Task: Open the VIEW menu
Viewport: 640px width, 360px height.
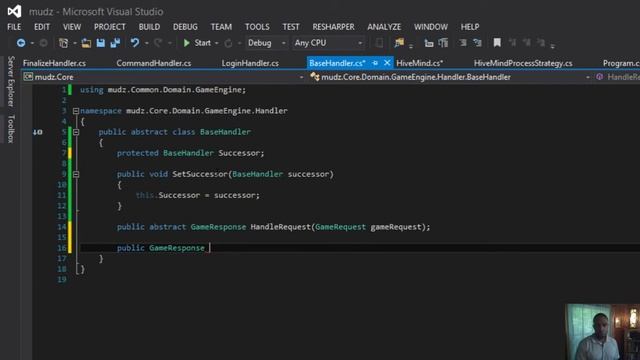Action: point(72,27)
